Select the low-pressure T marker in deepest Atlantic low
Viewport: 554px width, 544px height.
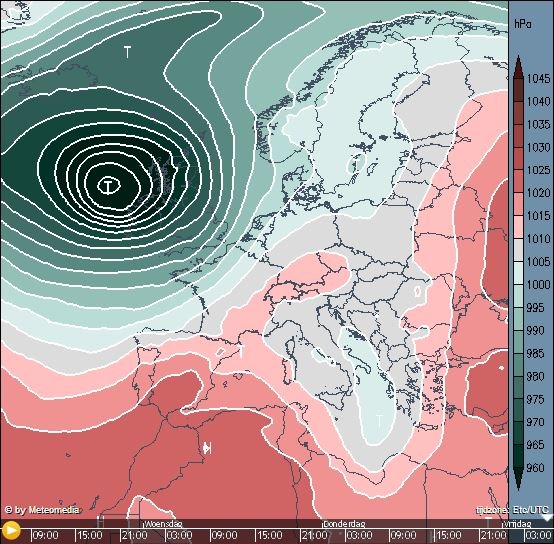109,185
